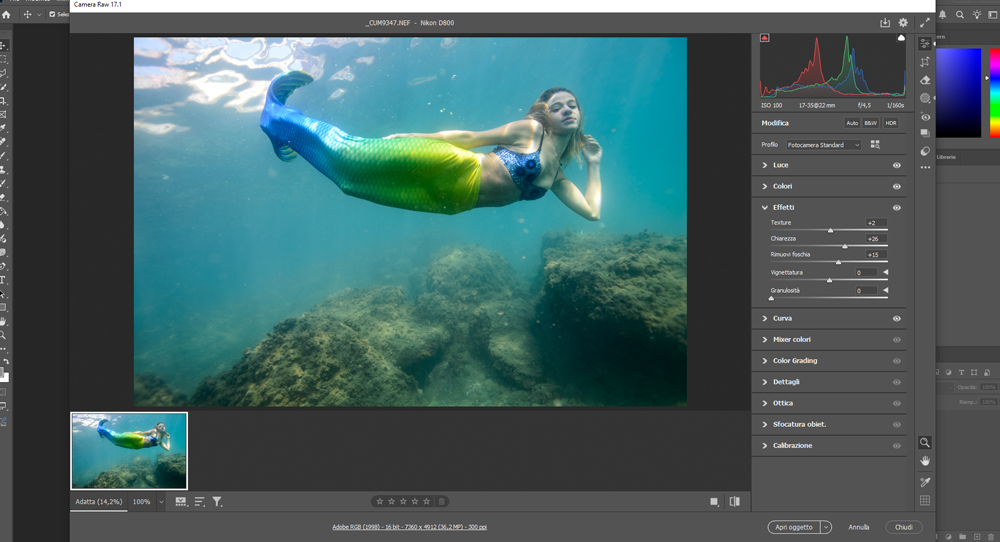
Task: Select the Red Eye removal tool
Action: coord(925,116)
